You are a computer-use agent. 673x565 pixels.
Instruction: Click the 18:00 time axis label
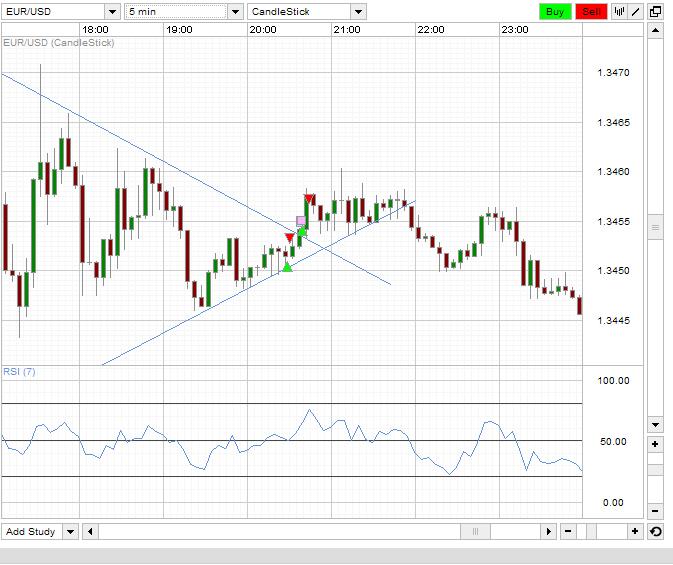pyautogui.click(x=95, y=30)
